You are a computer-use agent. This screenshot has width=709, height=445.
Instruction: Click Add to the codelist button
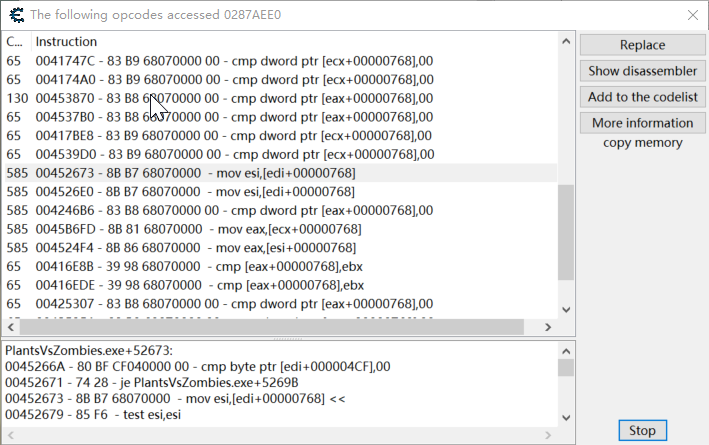point(642,97)
